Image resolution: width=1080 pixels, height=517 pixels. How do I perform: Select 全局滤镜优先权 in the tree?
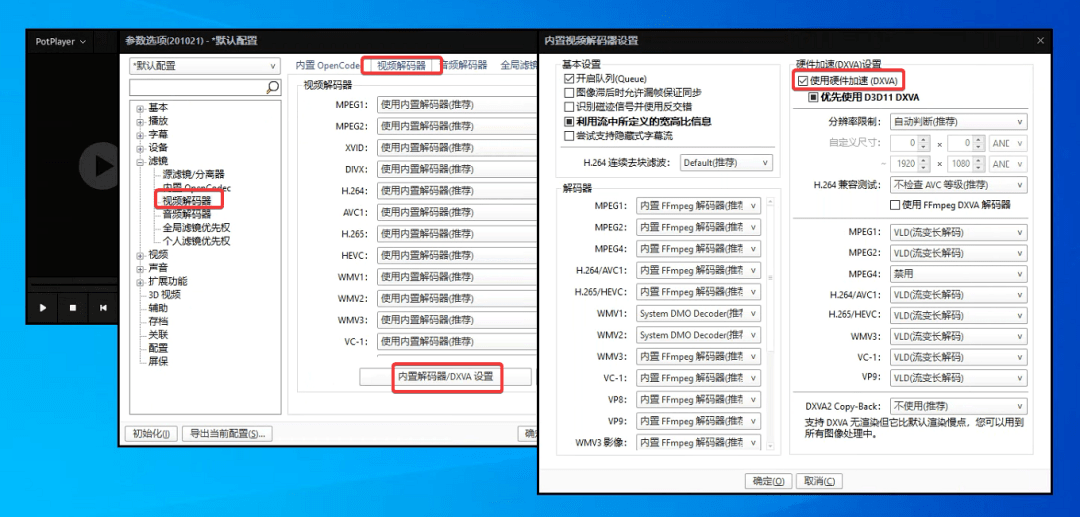click(196, 228)
